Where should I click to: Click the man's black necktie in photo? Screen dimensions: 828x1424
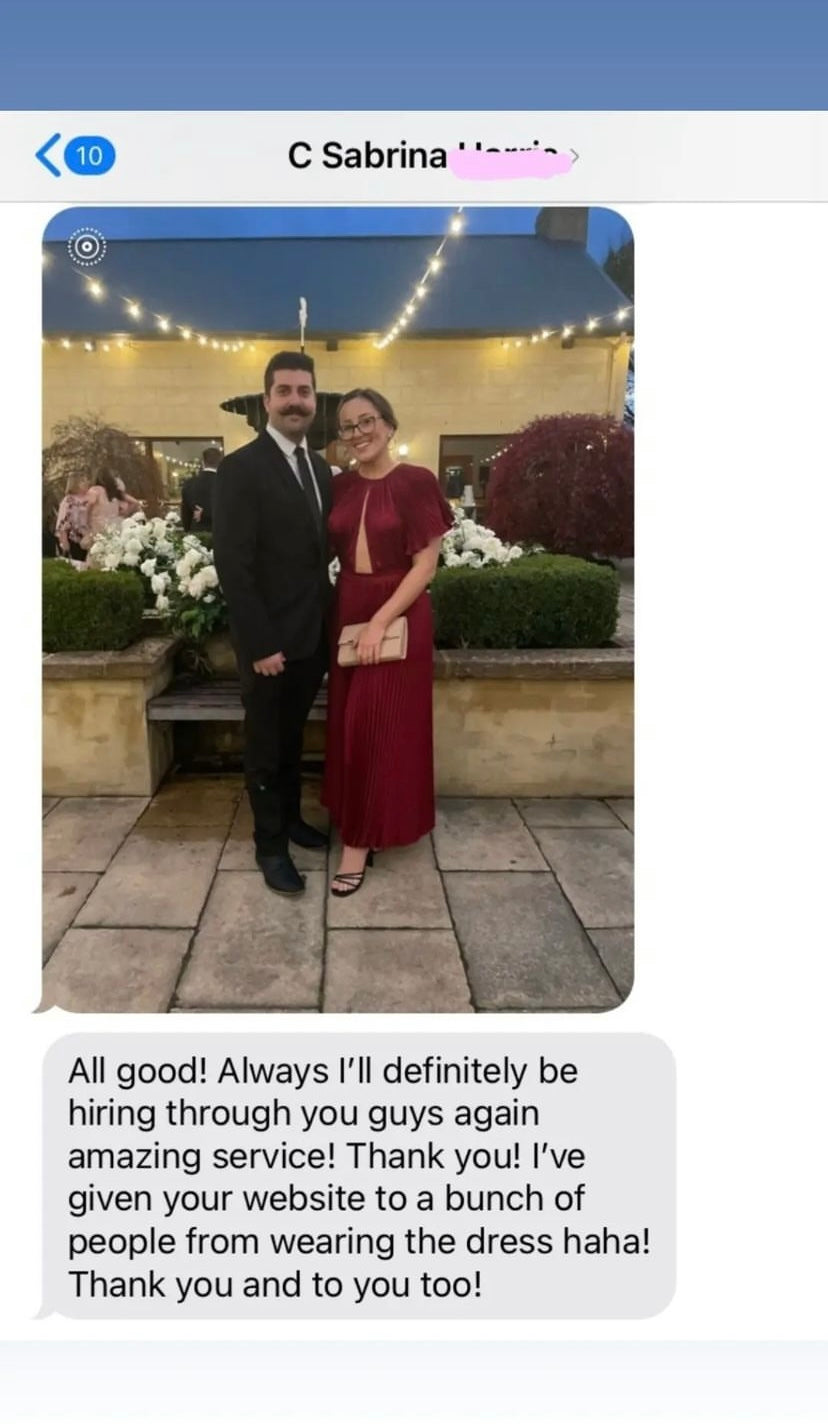(x=306, y=483)
